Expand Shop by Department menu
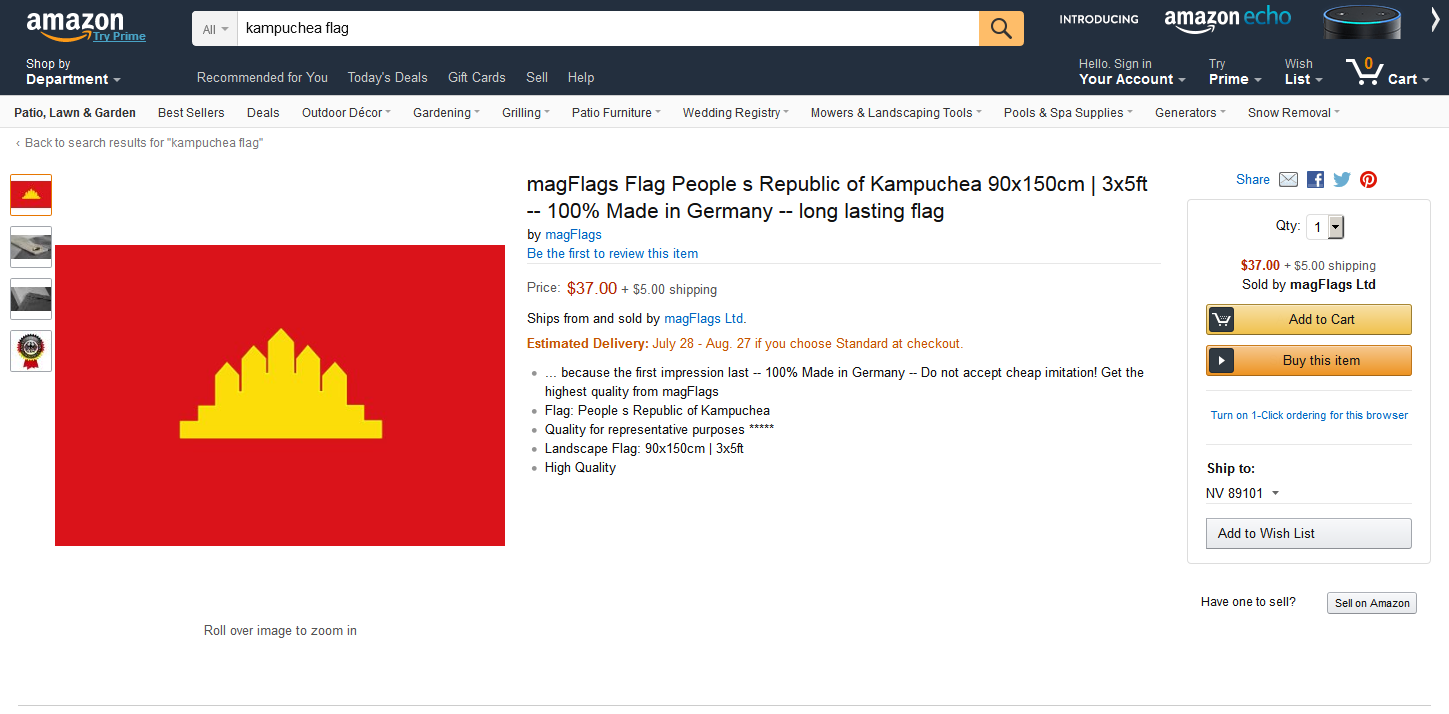The height and width of the screenshot is (714, 1449). click(x=73, y=72)
